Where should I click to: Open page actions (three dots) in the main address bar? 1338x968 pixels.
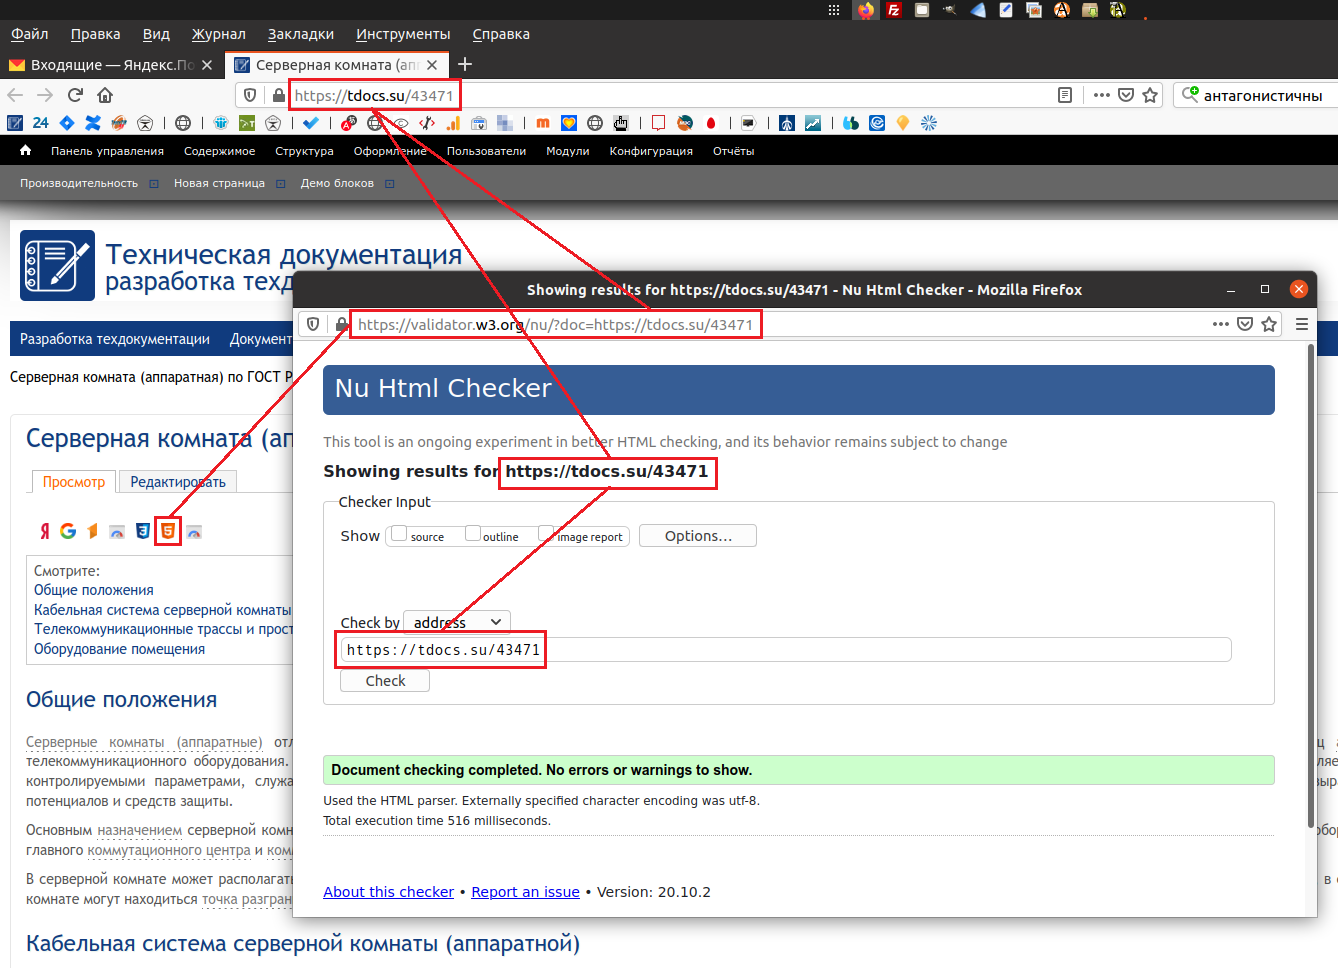tap(1102, 95)
